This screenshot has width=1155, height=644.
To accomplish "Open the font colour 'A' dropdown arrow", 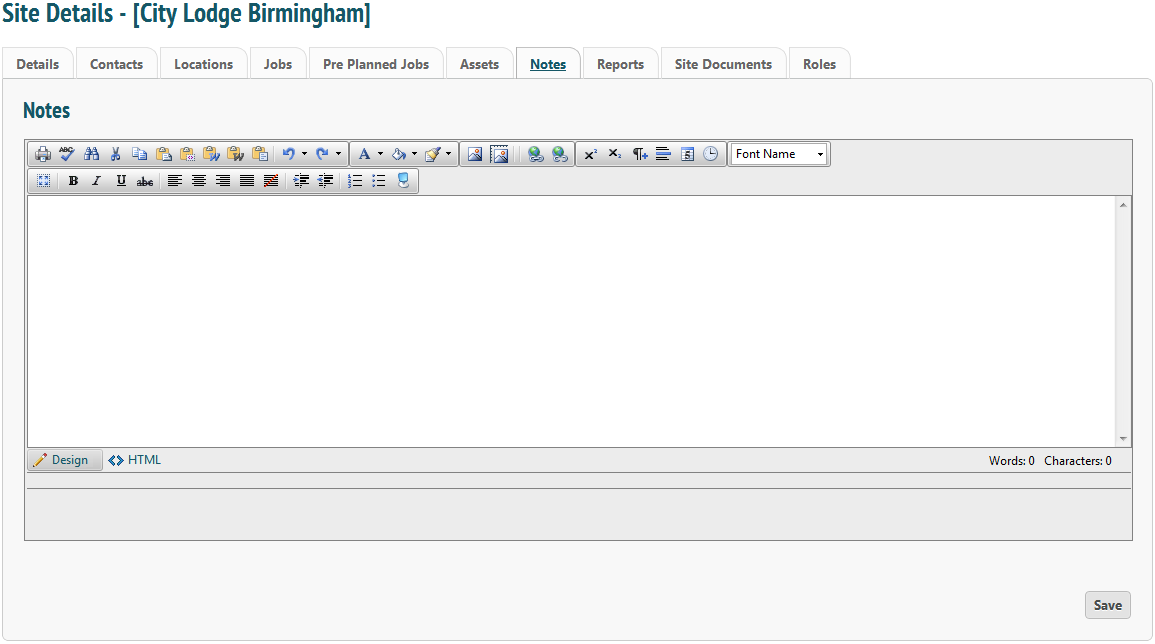I will pyautogui.click(x=380, y=154).
